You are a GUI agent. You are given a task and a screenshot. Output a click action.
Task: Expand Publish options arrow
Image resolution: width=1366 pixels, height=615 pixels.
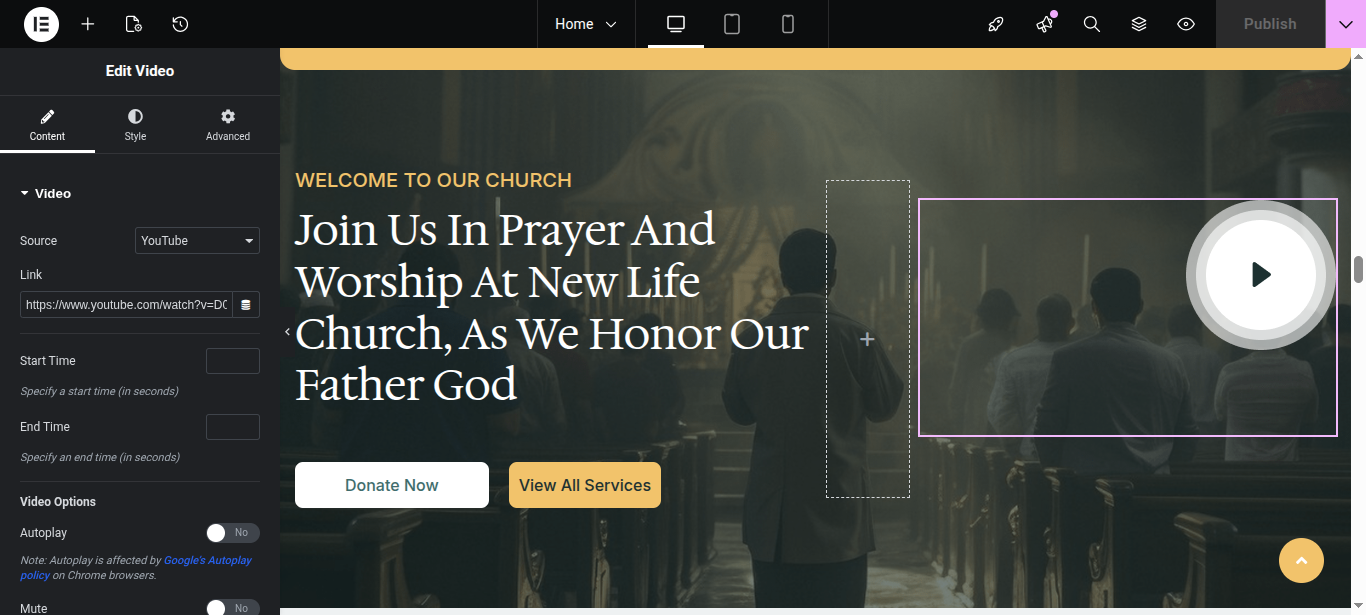pyautogui.click(x=1345, y=24)
